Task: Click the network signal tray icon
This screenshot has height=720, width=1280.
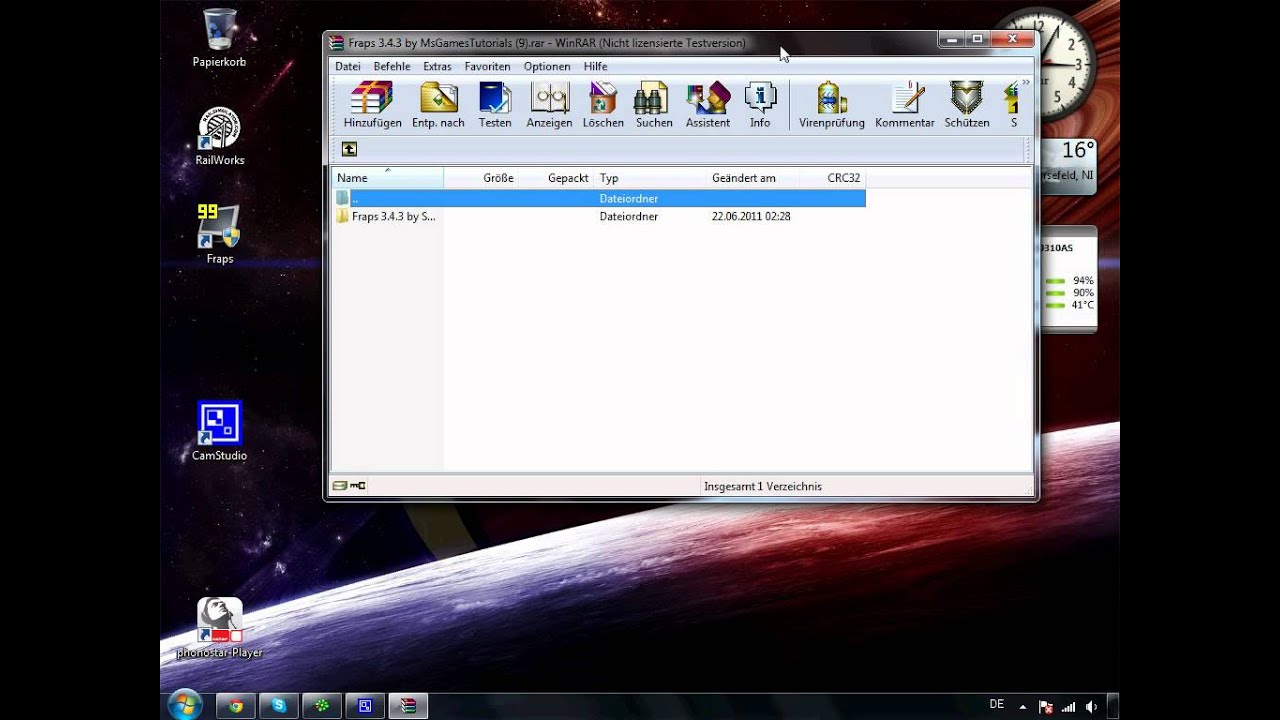Action: pos(1068,707)
